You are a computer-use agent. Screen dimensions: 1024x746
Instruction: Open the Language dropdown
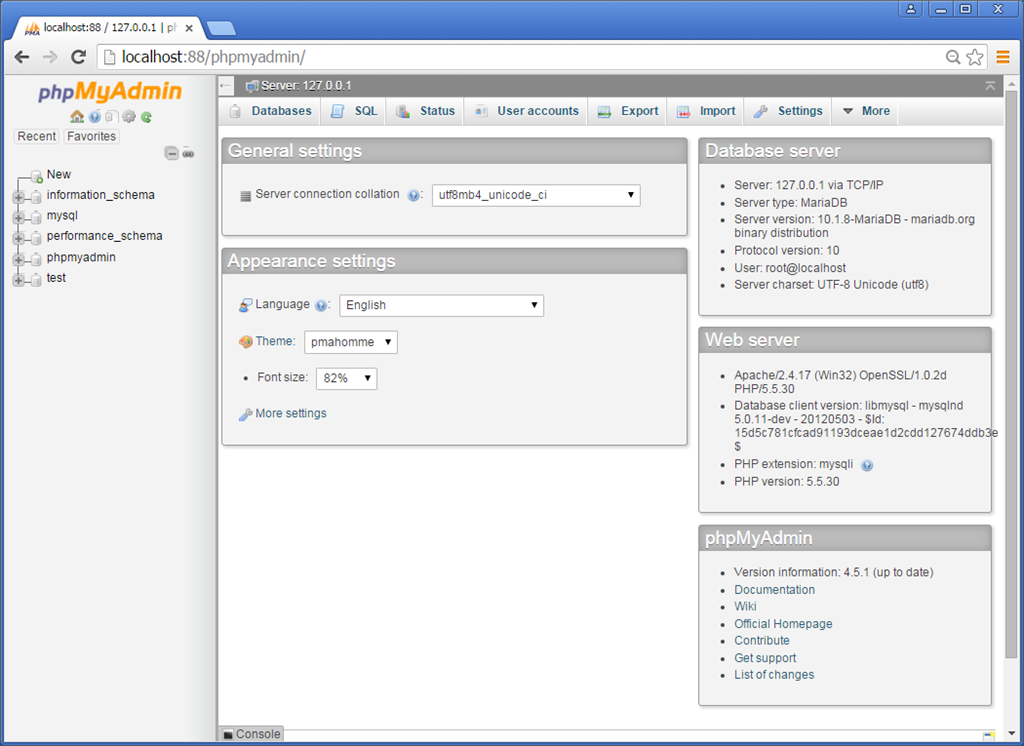(x=441, y=305)
